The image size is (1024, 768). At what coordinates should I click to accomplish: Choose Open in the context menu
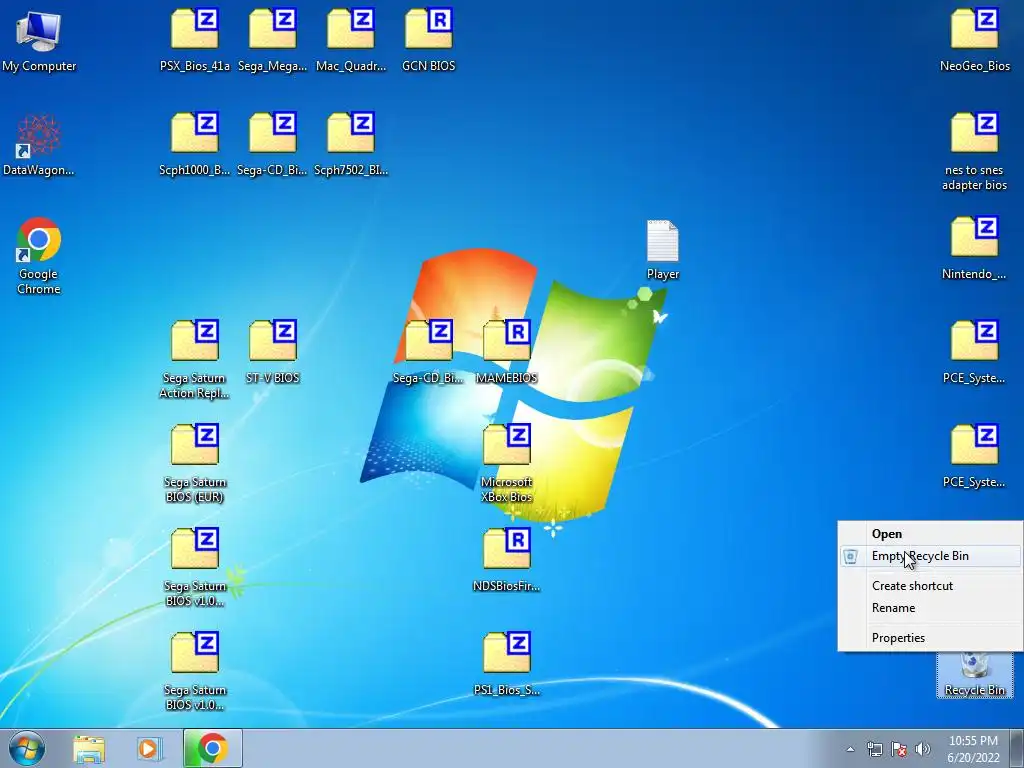pos(930,534)
